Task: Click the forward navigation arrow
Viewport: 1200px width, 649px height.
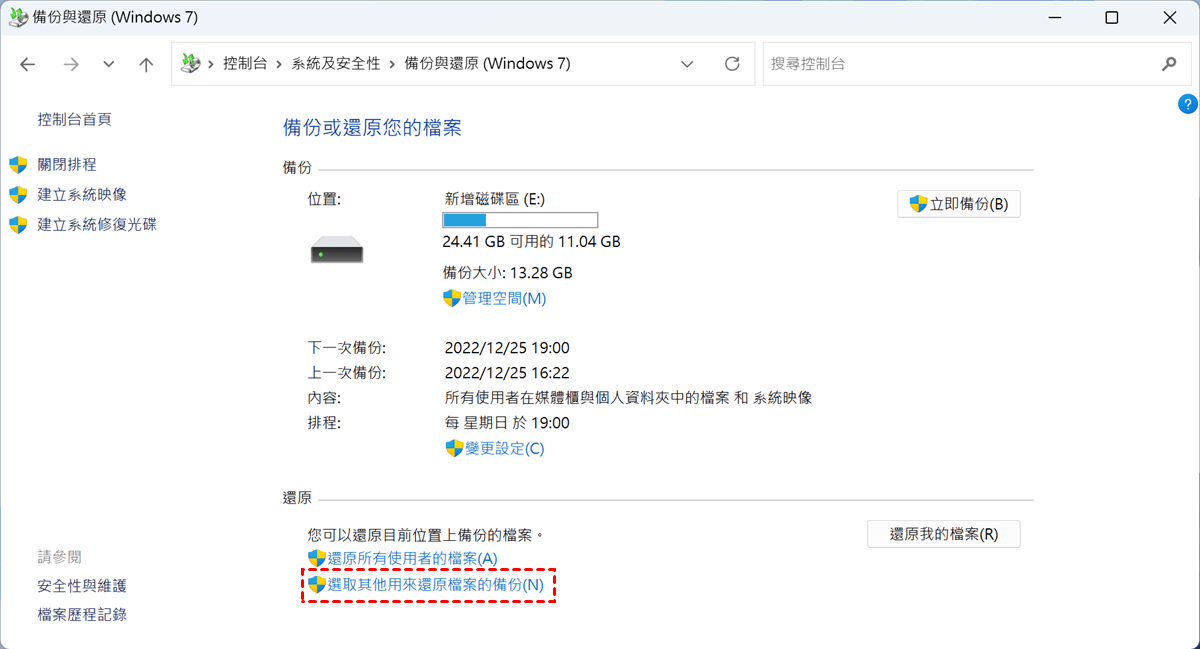Action: (x=70, y=64)
